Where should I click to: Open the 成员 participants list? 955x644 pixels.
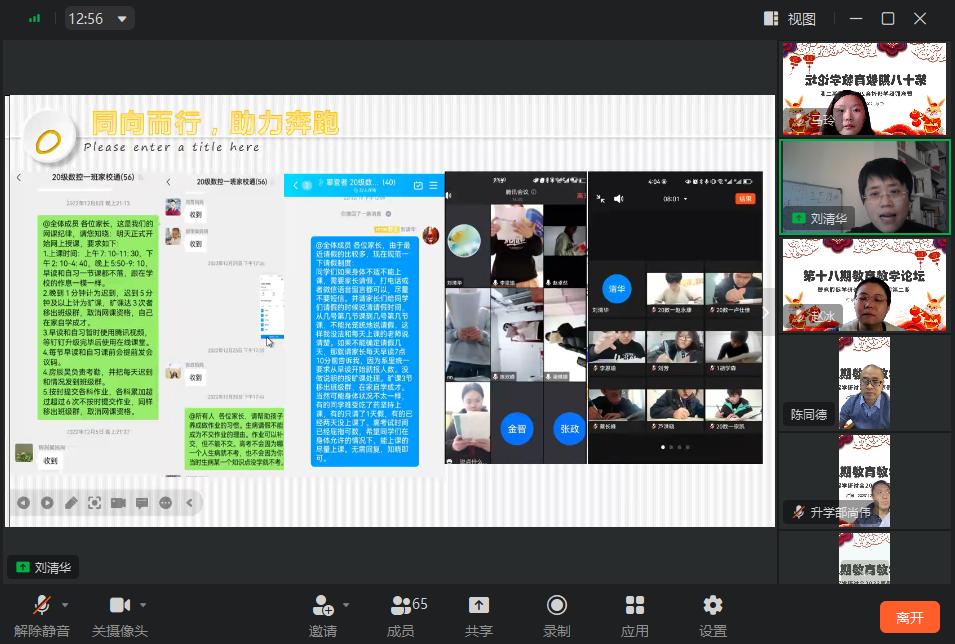pyautogui.click(x=407, y=616)
